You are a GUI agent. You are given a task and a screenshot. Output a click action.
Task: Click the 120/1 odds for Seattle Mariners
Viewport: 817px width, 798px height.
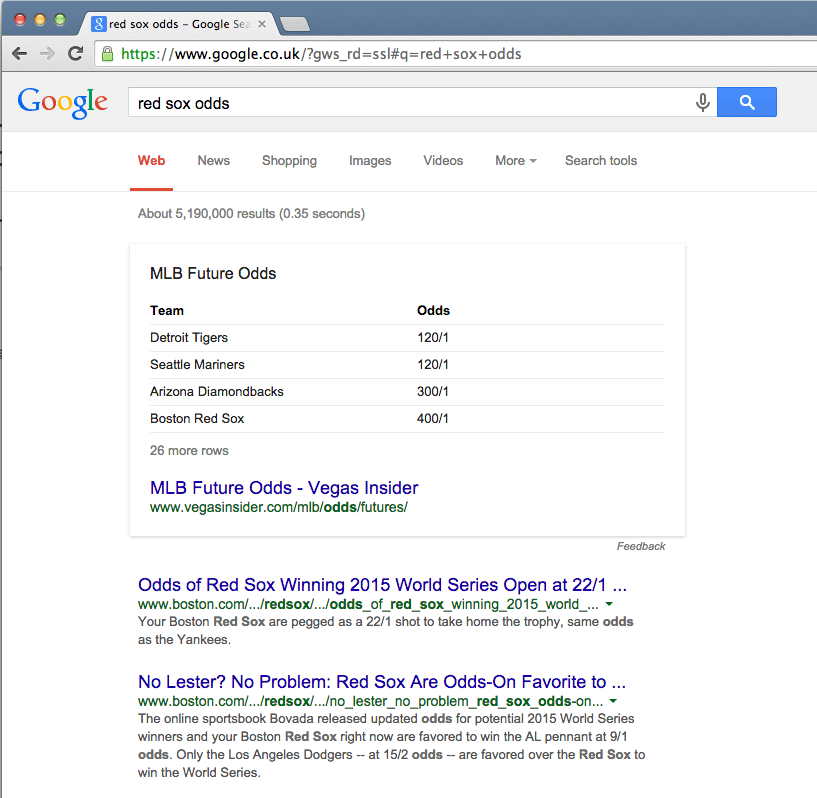pyautogui.click(x=432, y=365)
